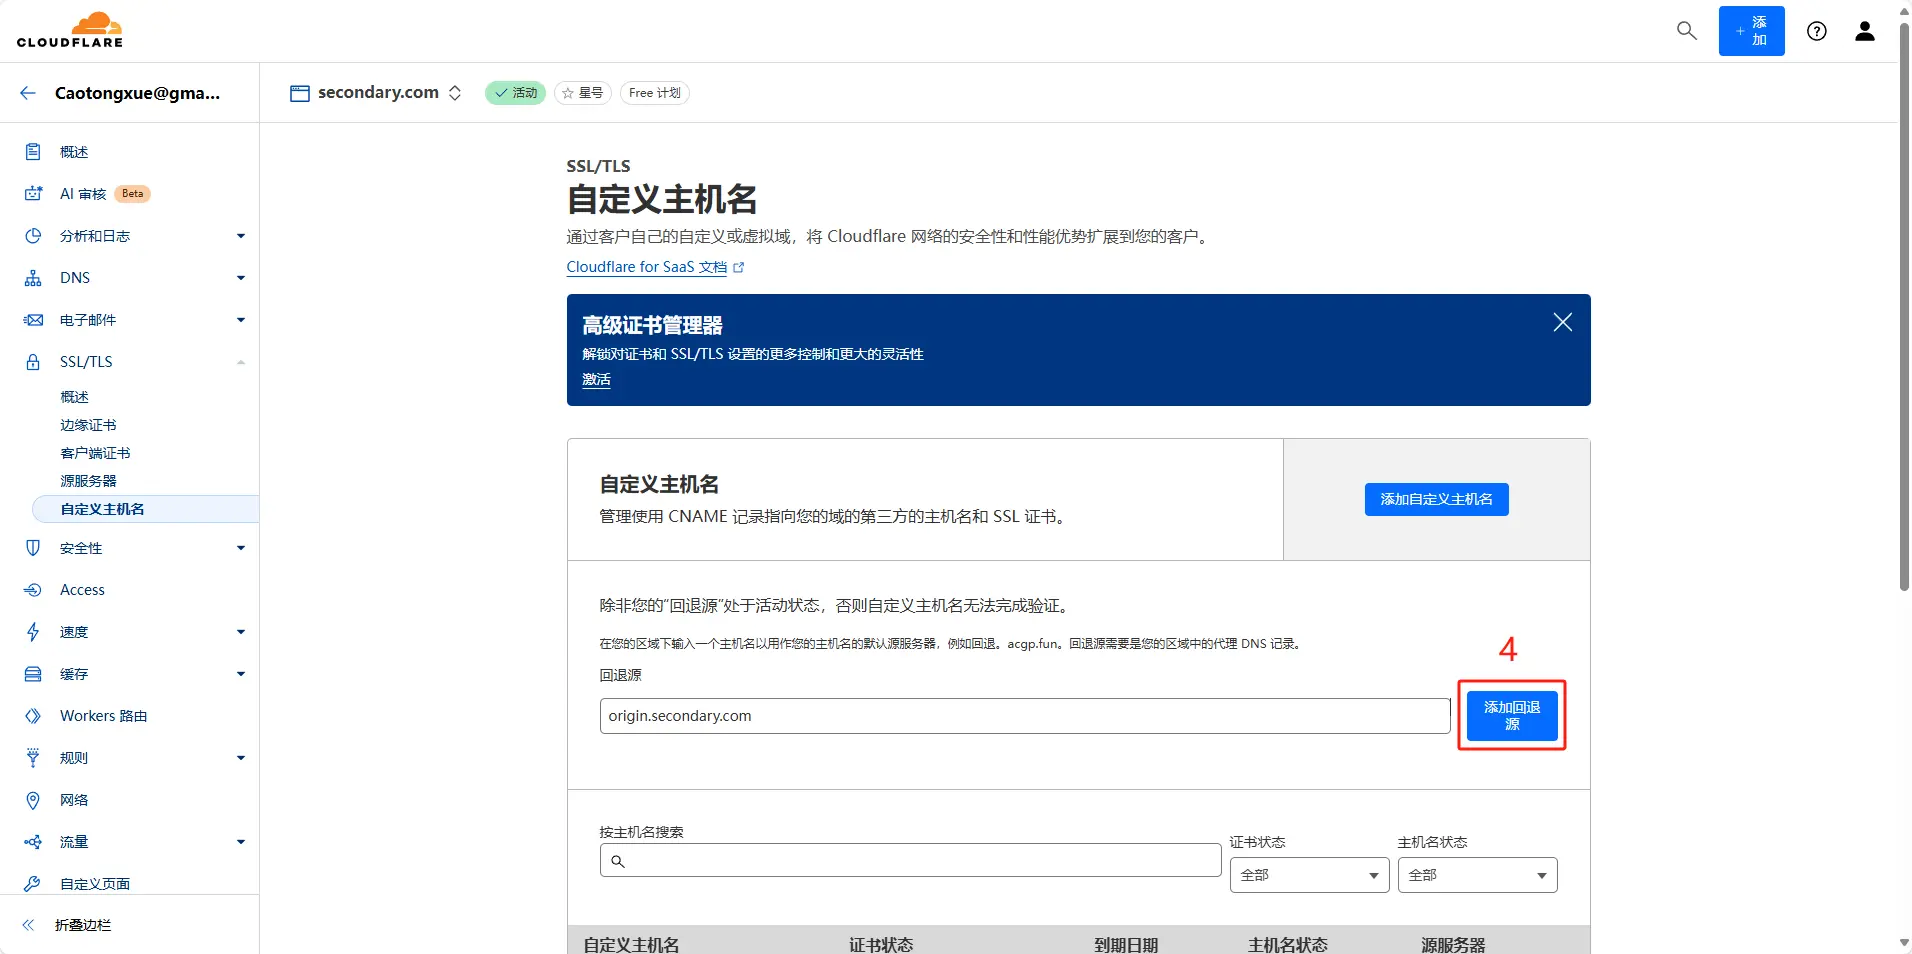
Task: Focus the 按主机名搜索 search box
Action: [910, 860]
